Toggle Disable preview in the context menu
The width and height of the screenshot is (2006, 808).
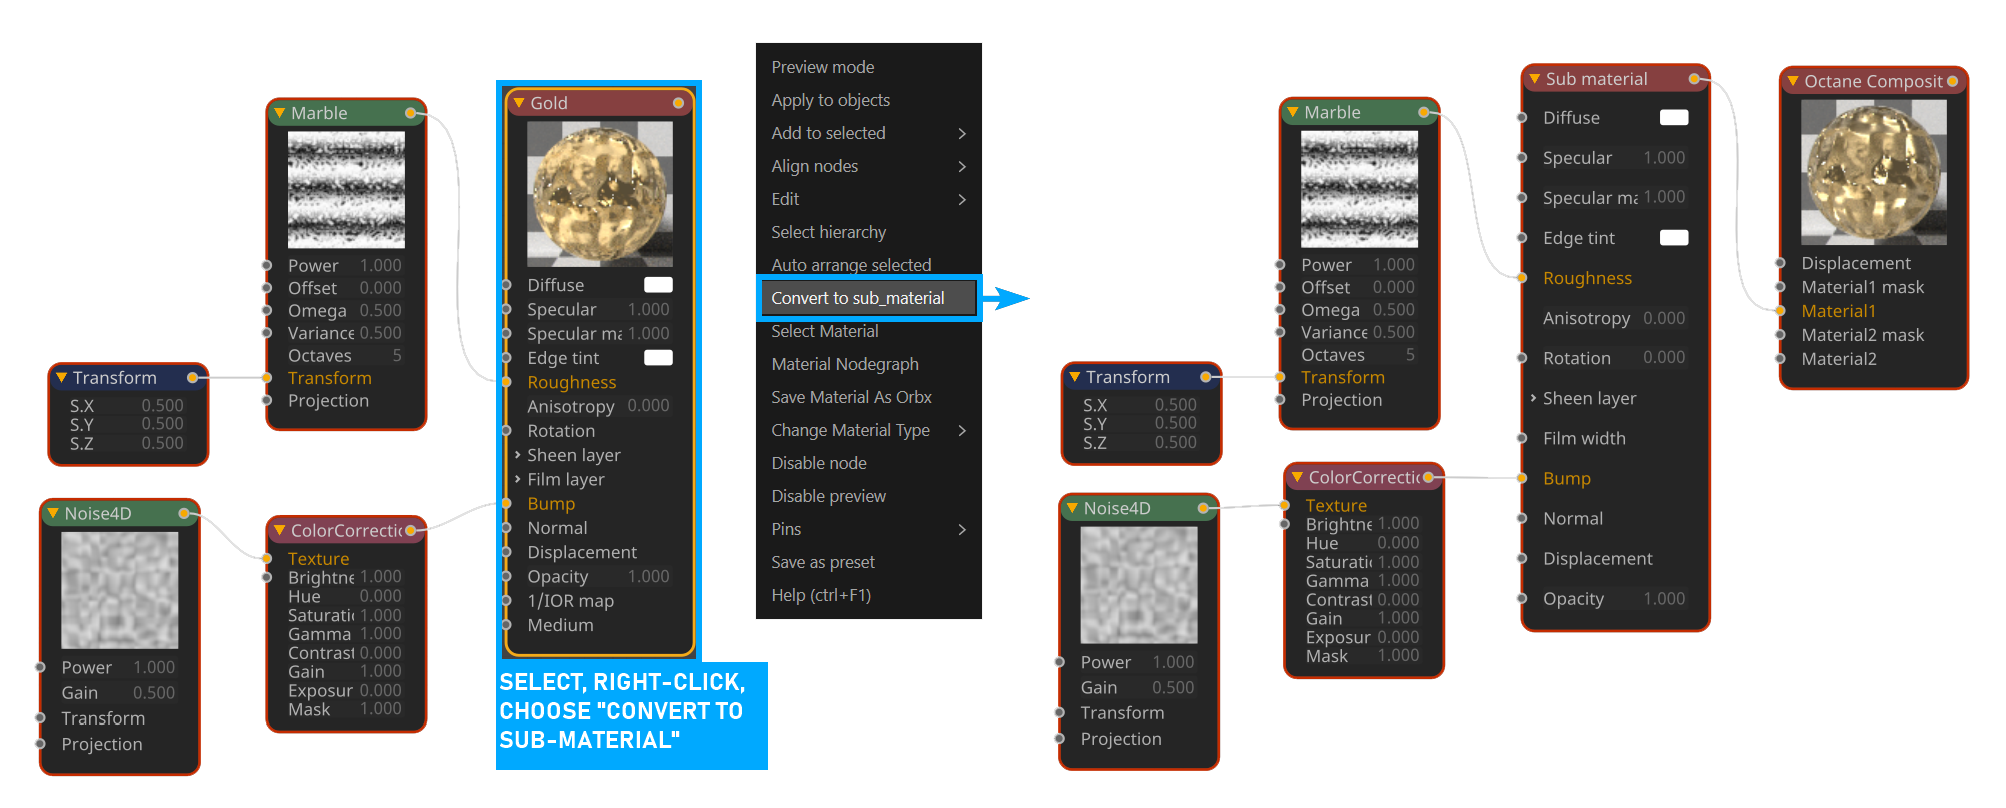pos(828,496)
